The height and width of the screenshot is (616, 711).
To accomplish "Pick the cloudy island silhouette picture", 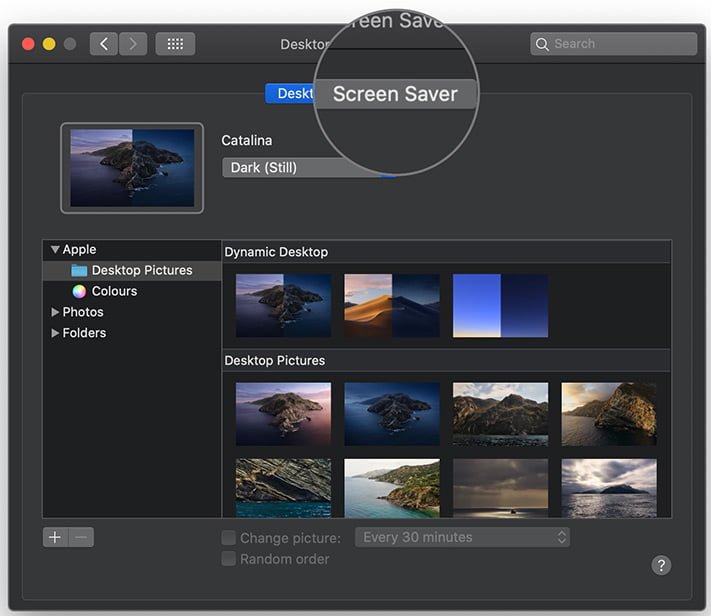I will (x=609, y=488).
